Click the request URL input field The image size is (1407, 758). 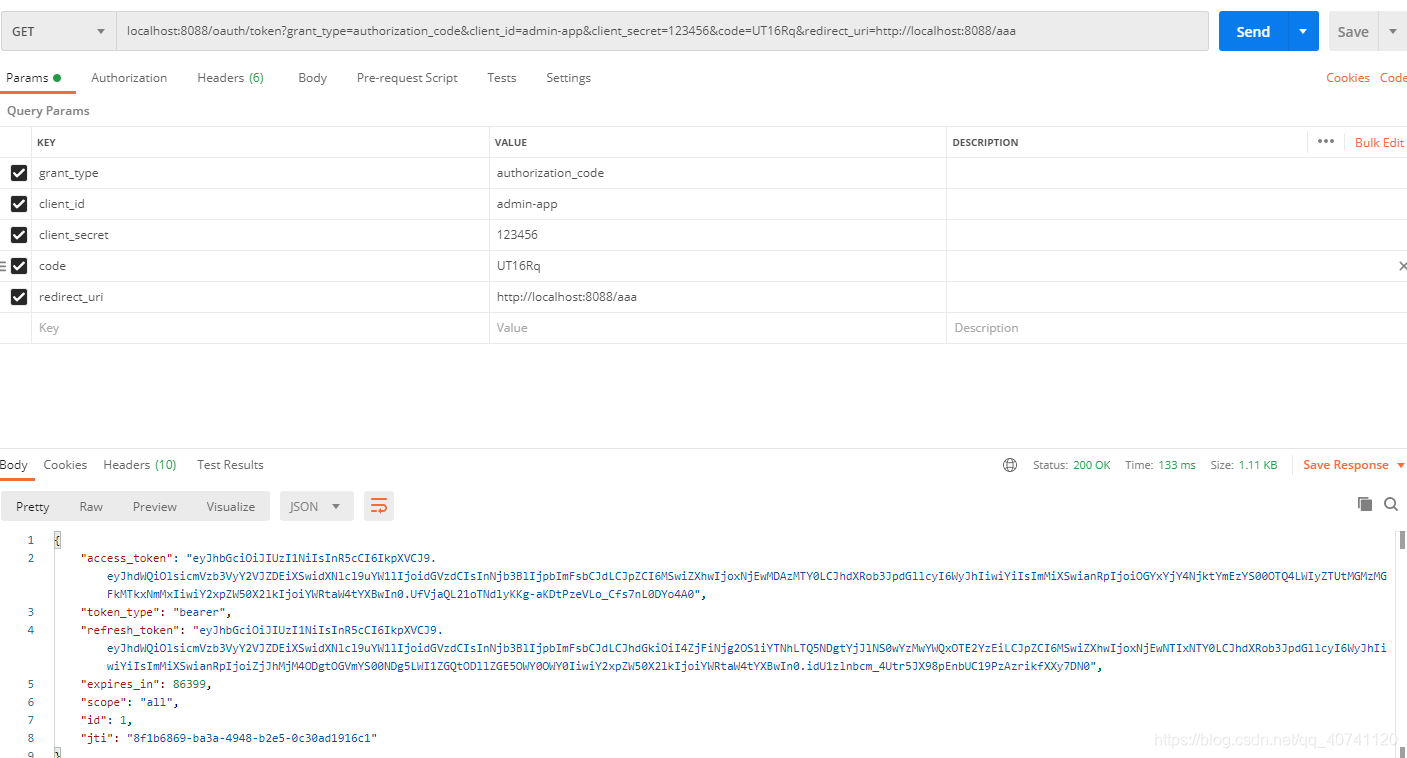662,31
